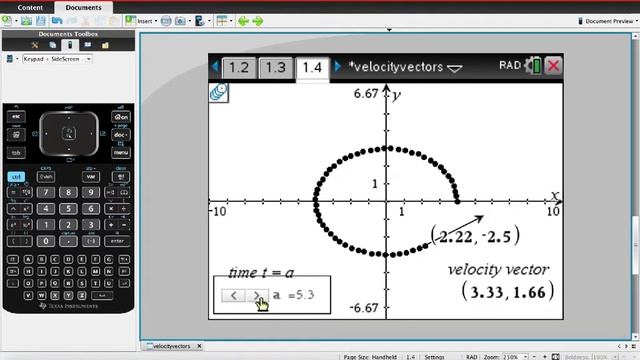
Task: Click the var key on keypad
Action: coord(91,177)
